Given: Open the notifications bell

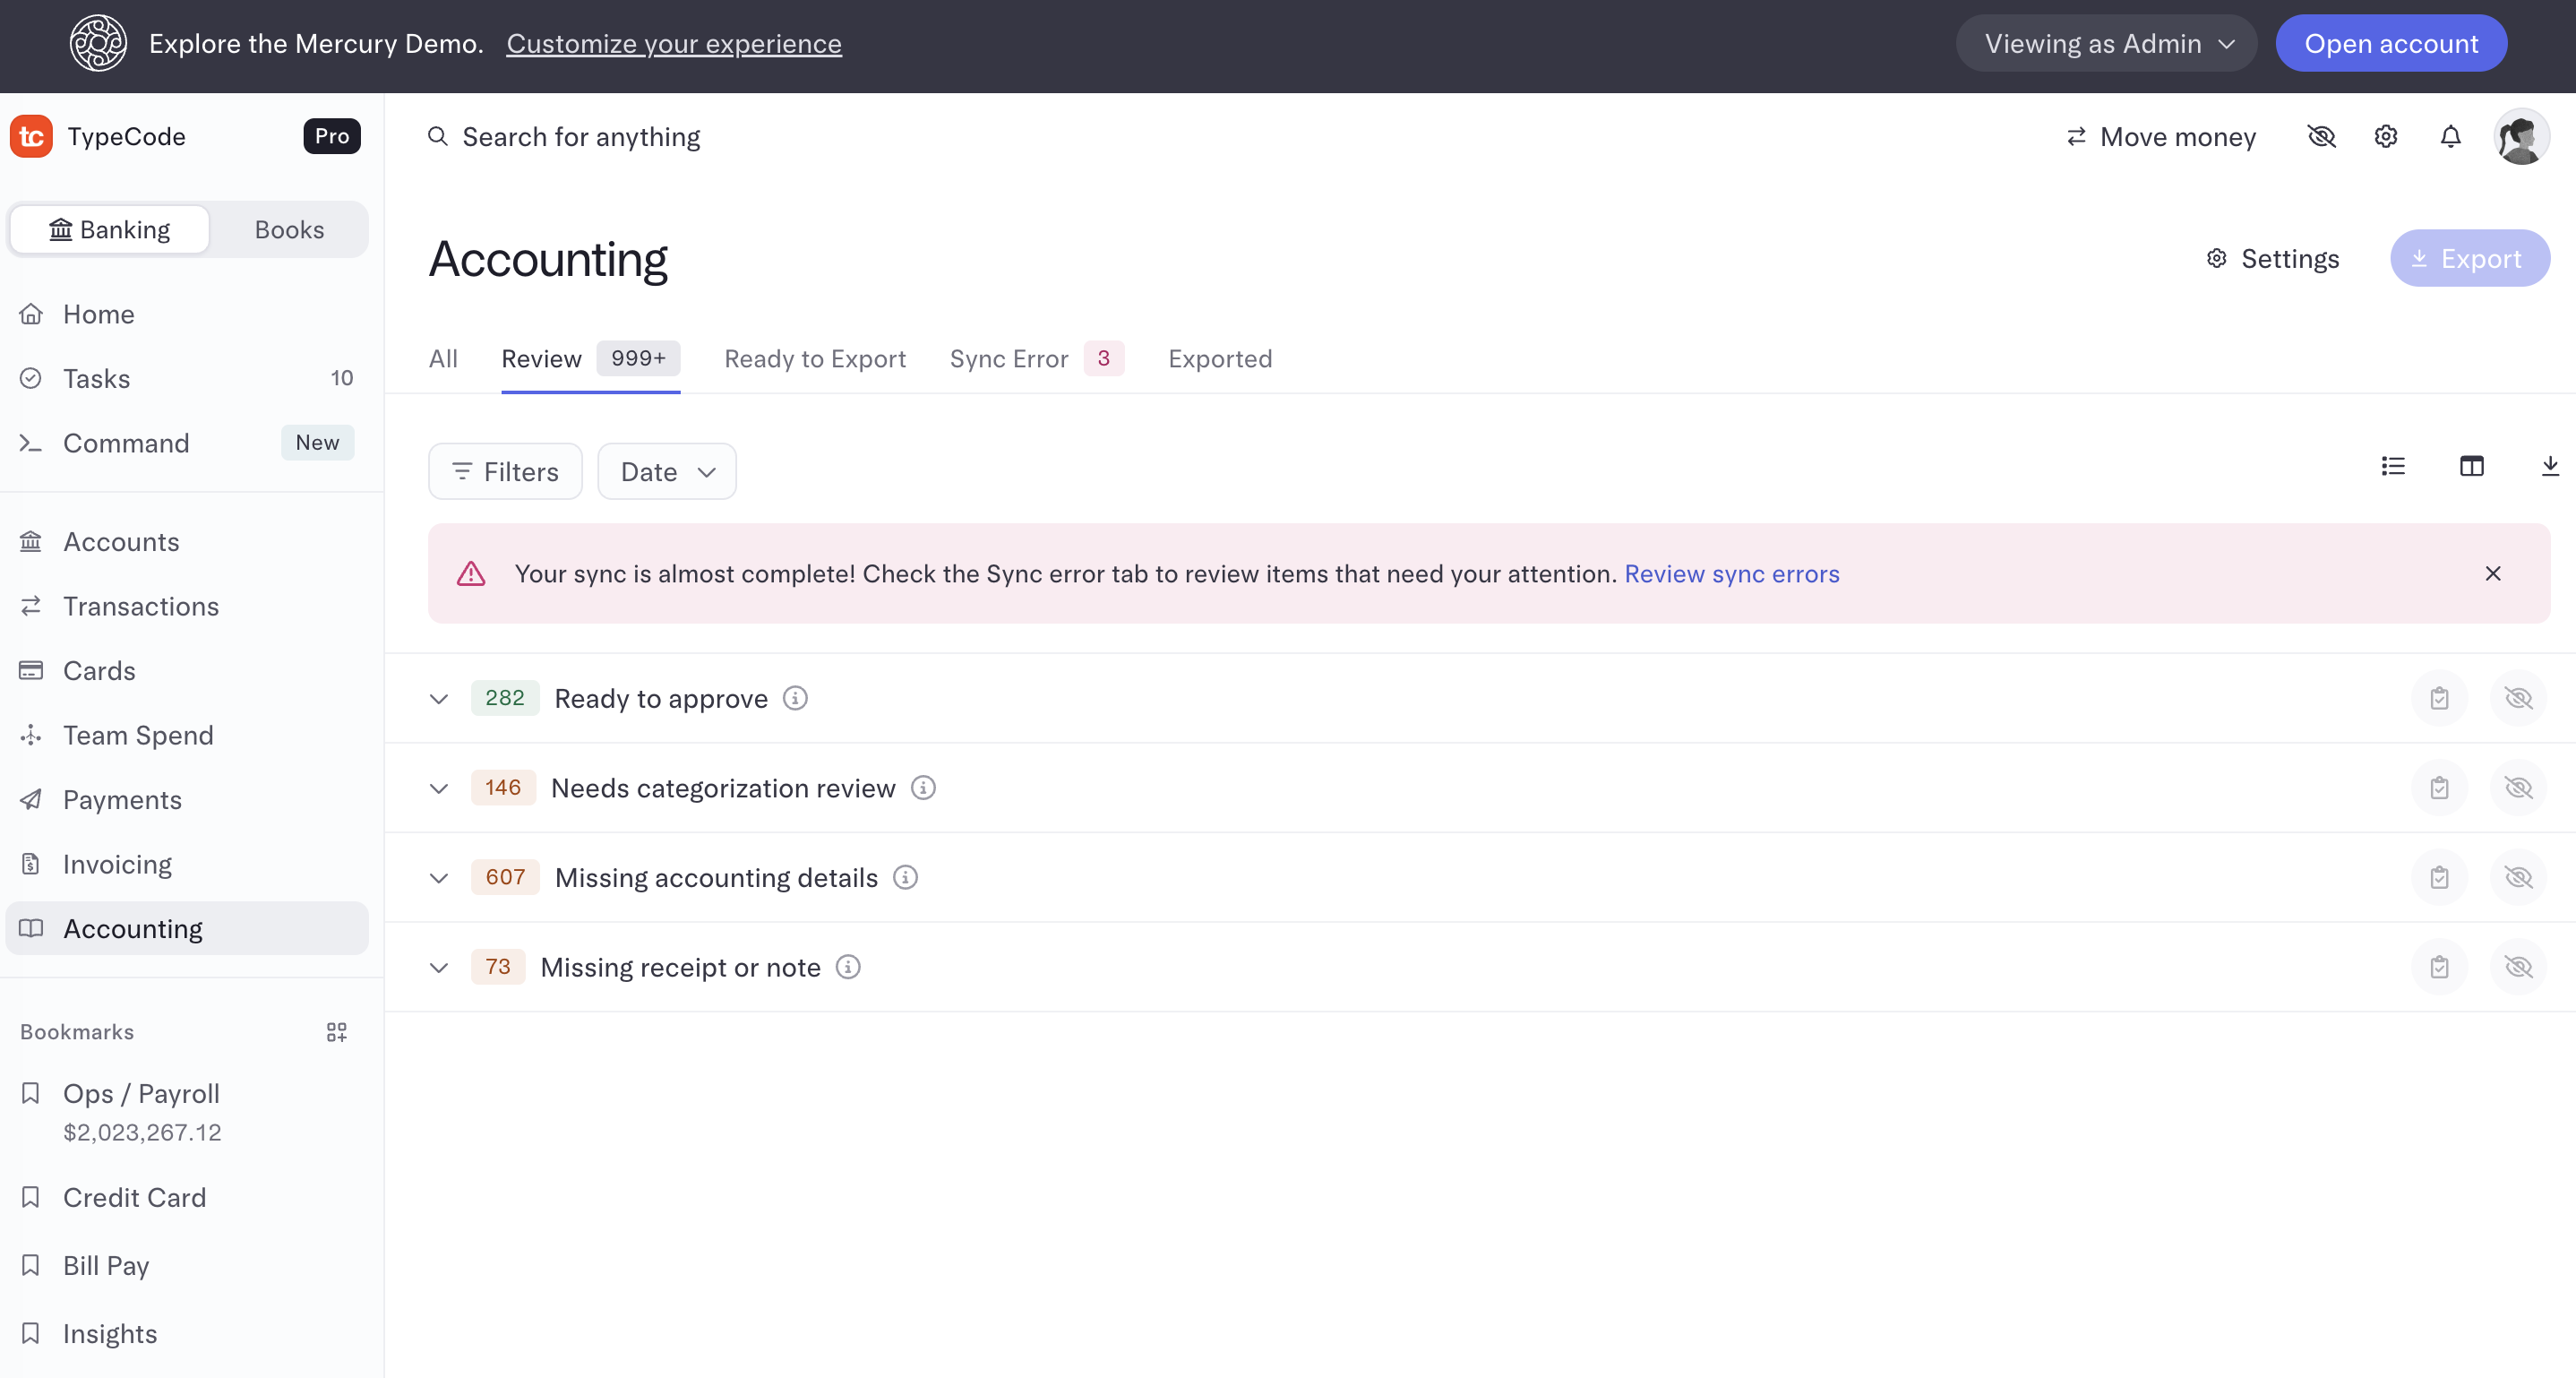Looking at the screenshot, I should point(2450,136).
